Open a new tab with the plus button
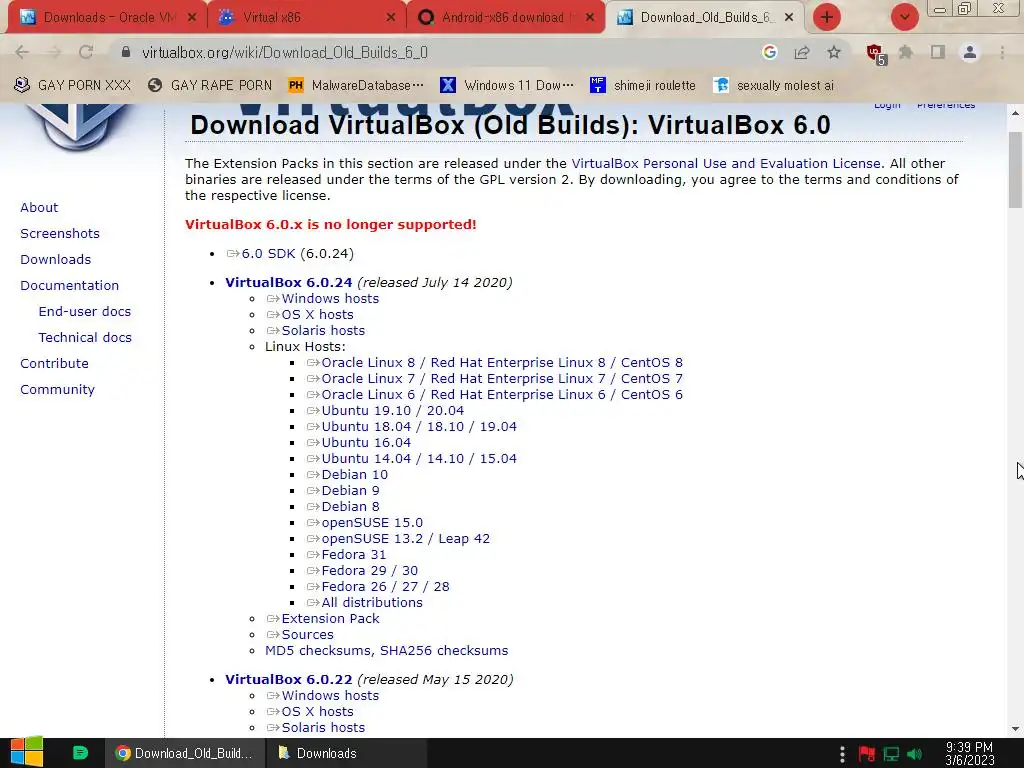This screenshot has width=1024, height=768. pyautogui.click(x=827, y=17)
